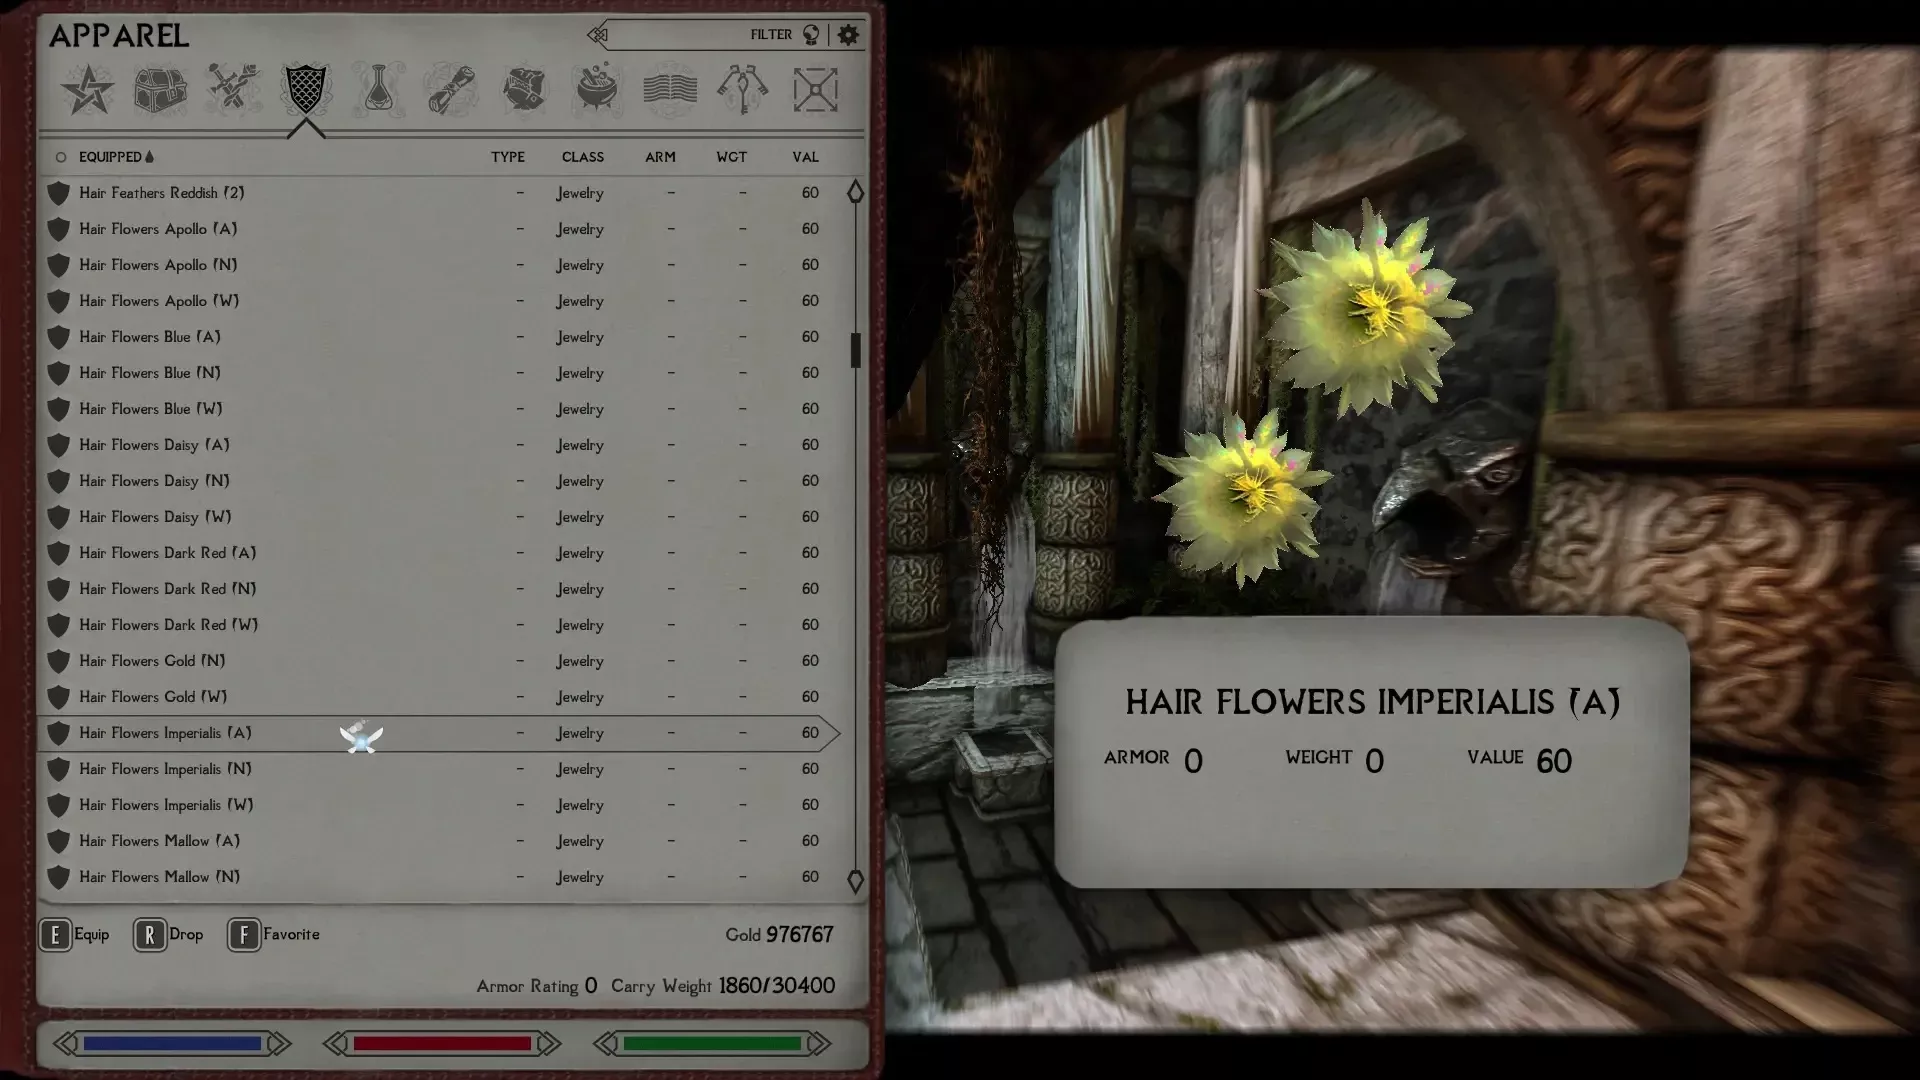Select Hair Flowers Blue (A) row
The image size is (1920, 1080).
[440, 337]
